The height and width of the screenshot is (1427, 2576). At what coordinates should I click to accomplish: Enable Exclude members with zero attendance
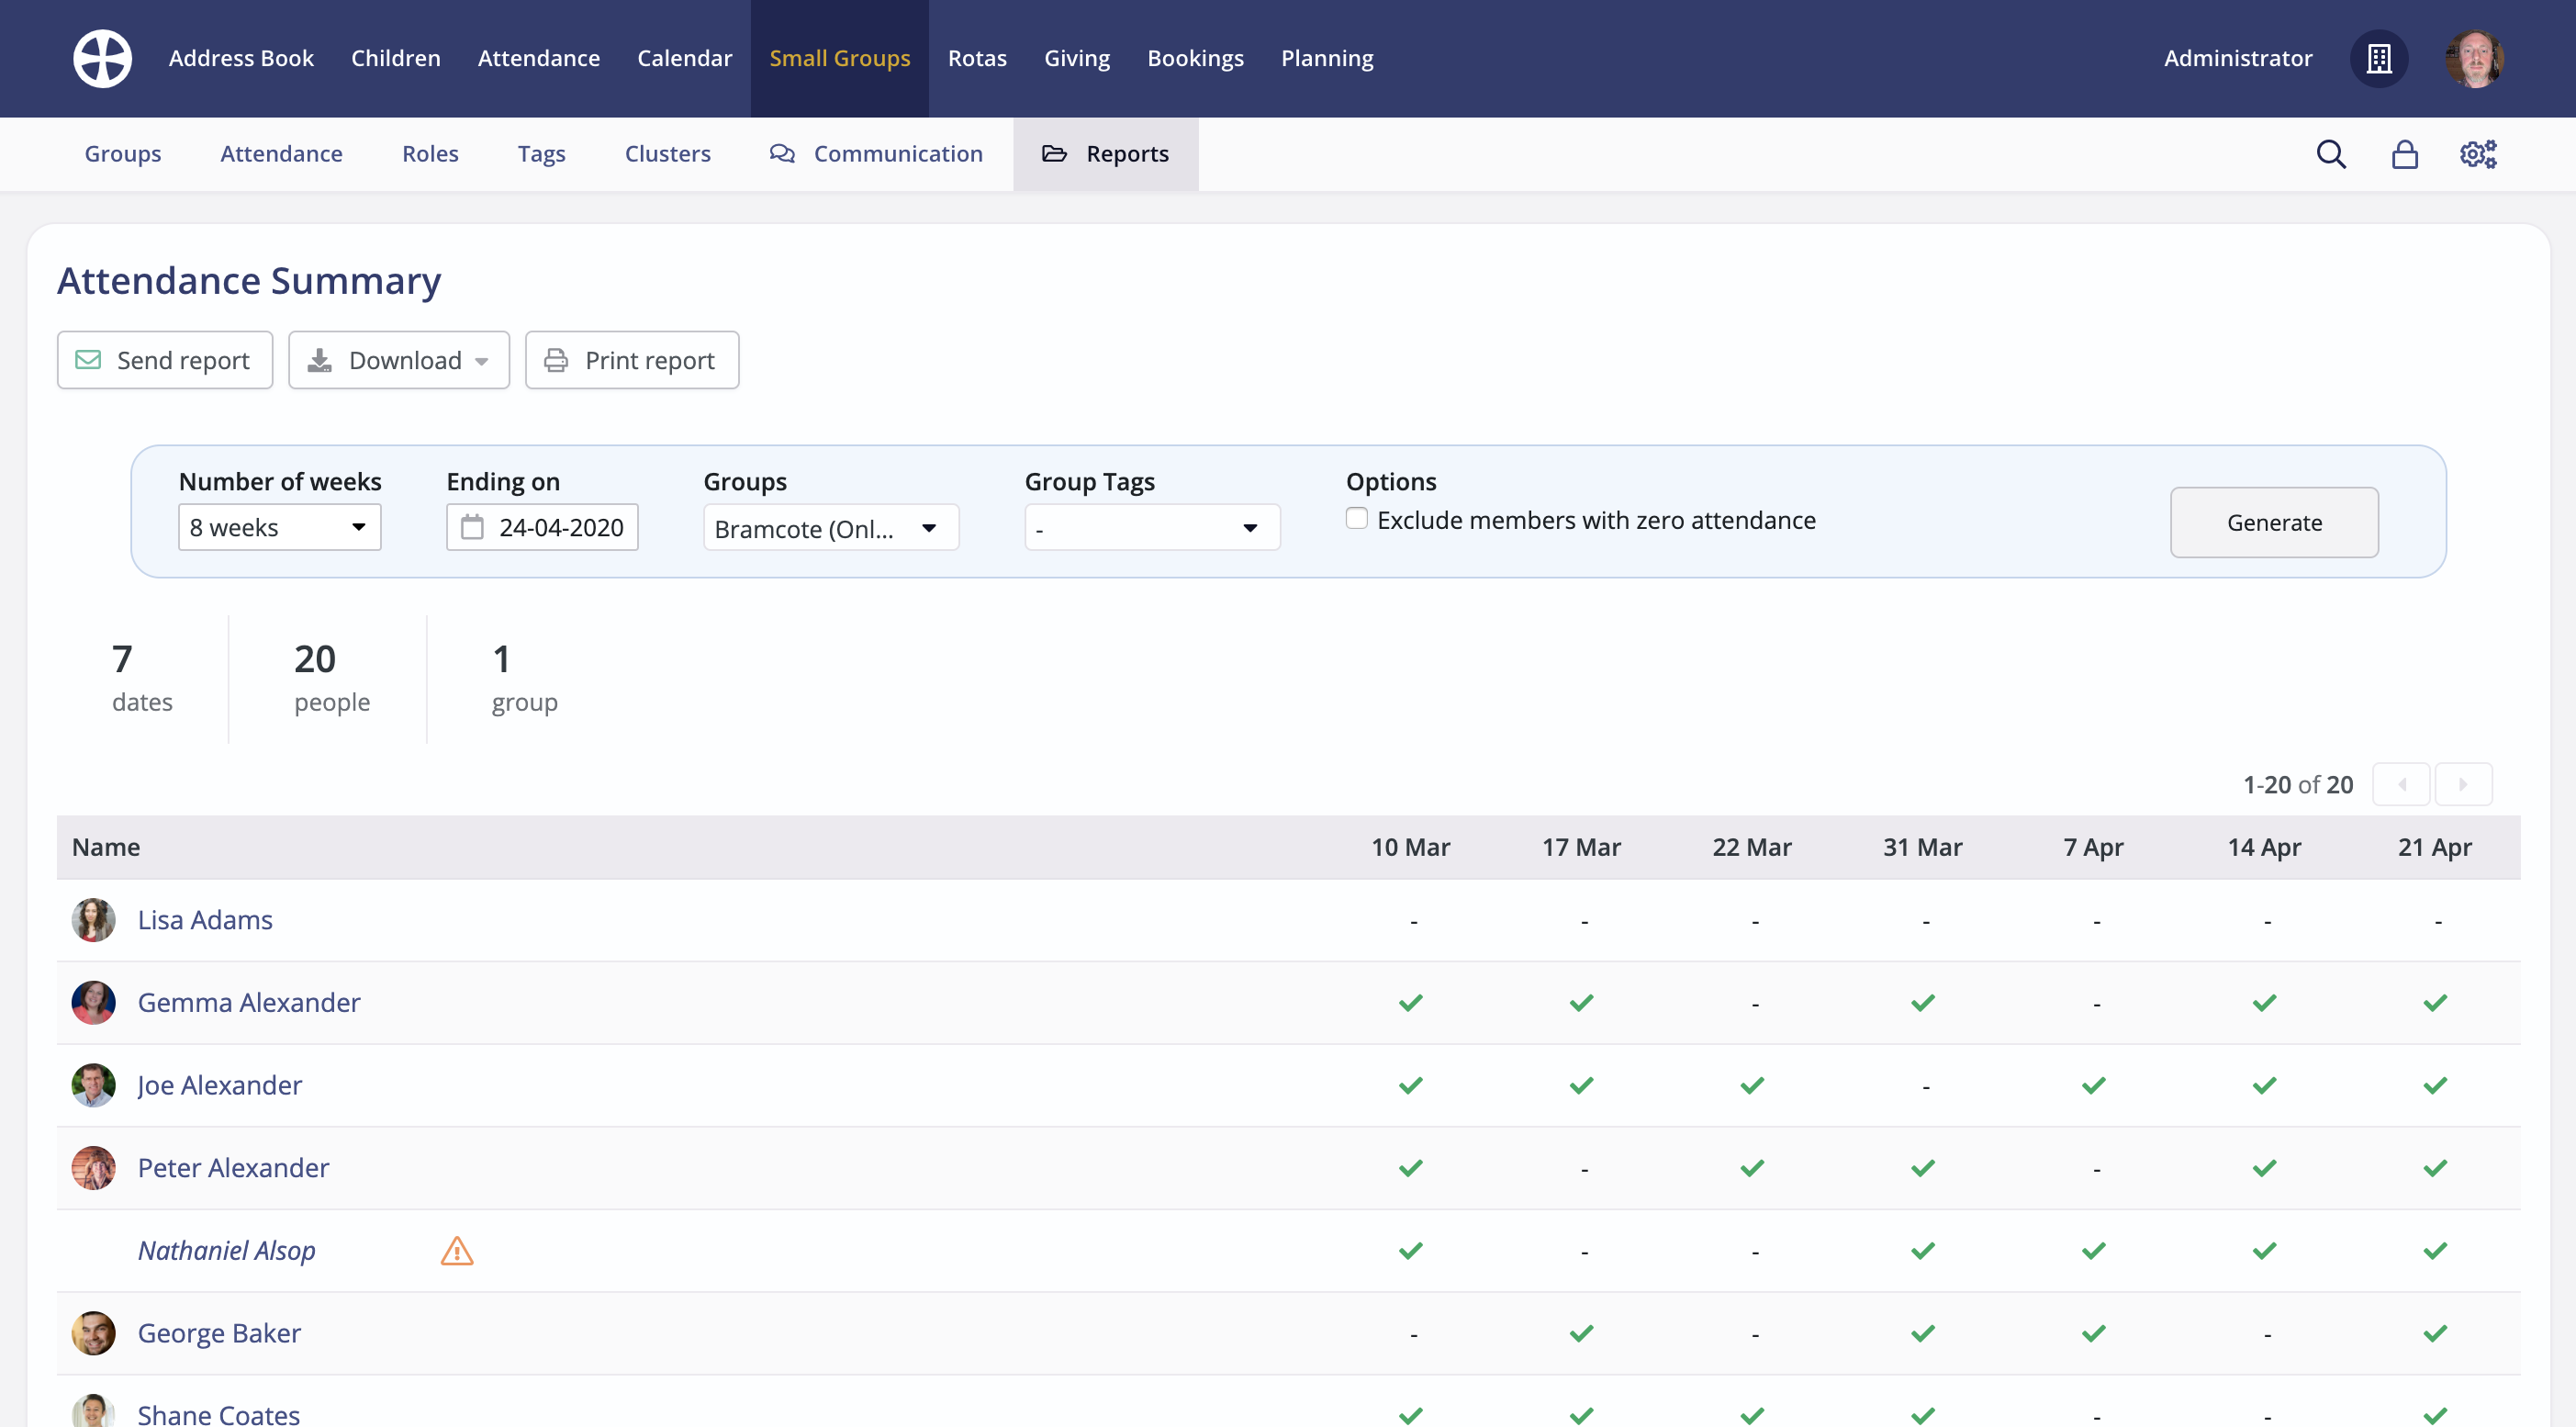1356,518
